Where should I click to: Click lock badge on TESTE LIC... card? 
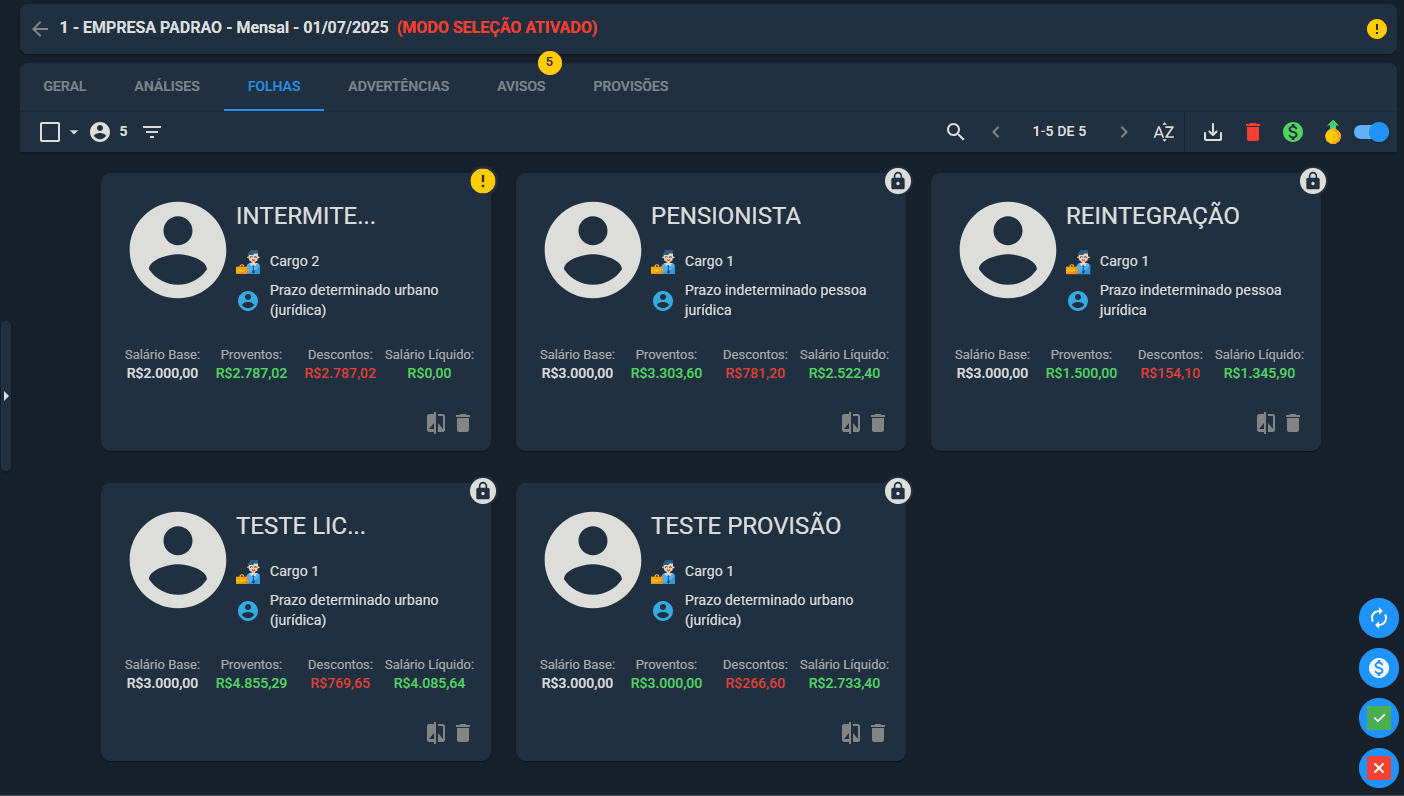tap(483, 491)
